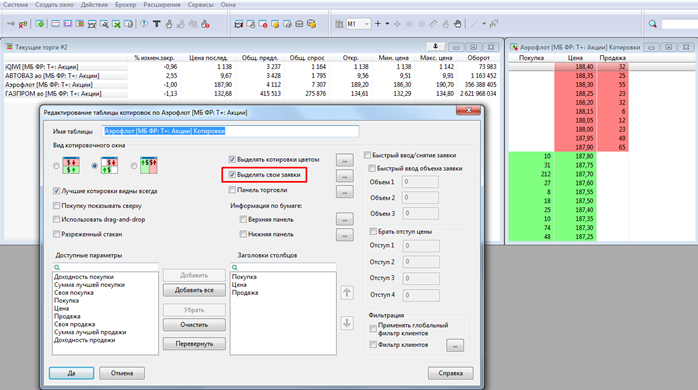Enable Брать отступ цены checkbox

373,232
